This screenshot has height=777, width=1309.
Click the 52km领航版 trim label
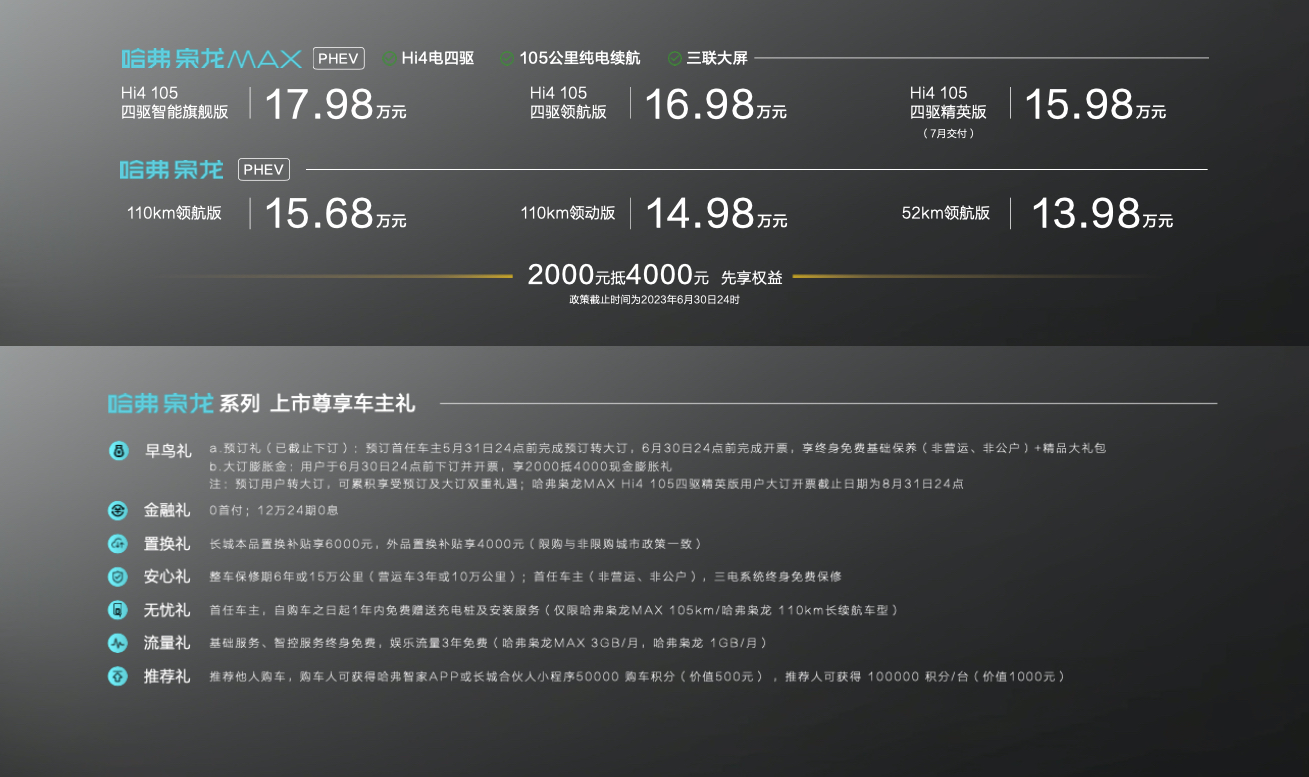tap(946, 213)
